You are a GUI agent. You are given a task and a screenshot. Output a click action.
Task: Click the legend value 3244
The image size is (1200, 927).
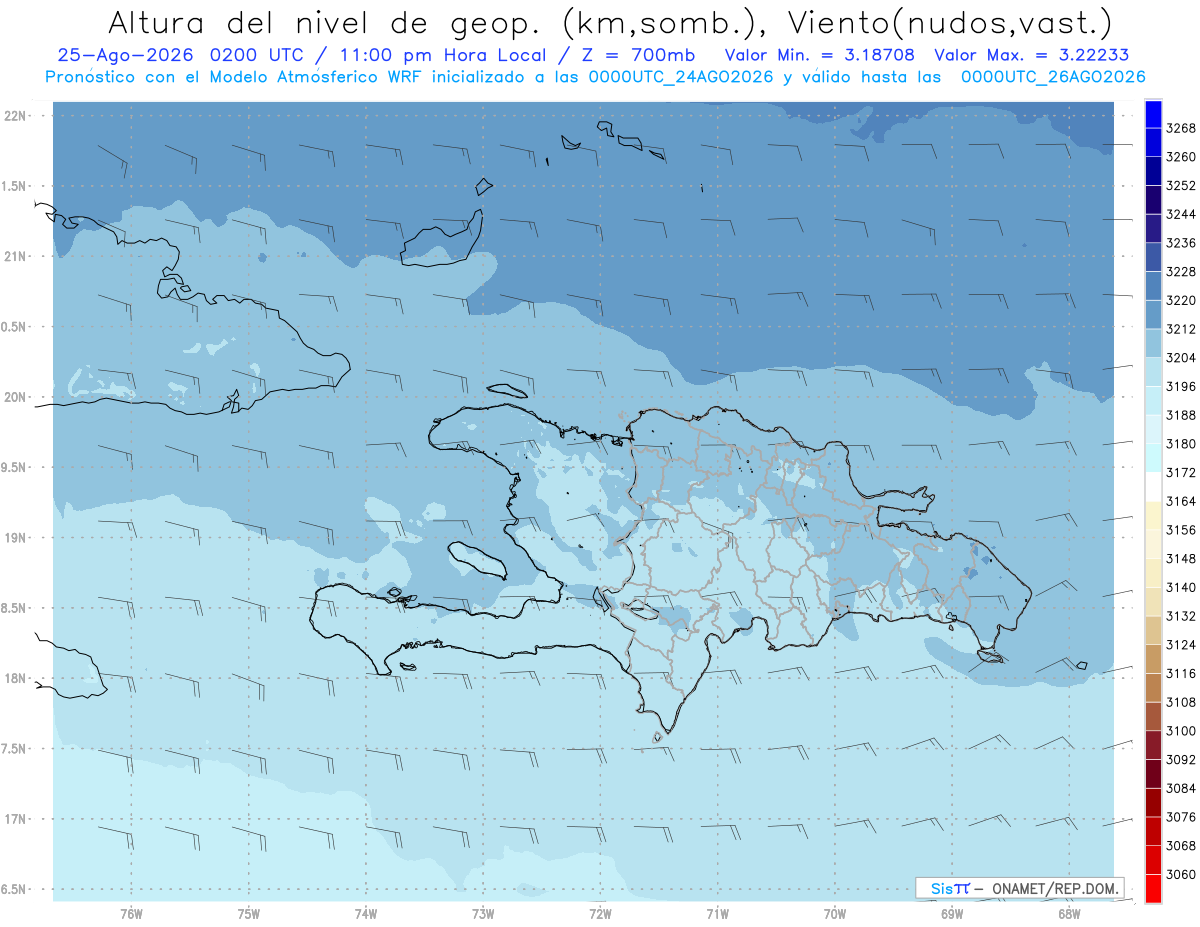click(x=1181, y=214)
